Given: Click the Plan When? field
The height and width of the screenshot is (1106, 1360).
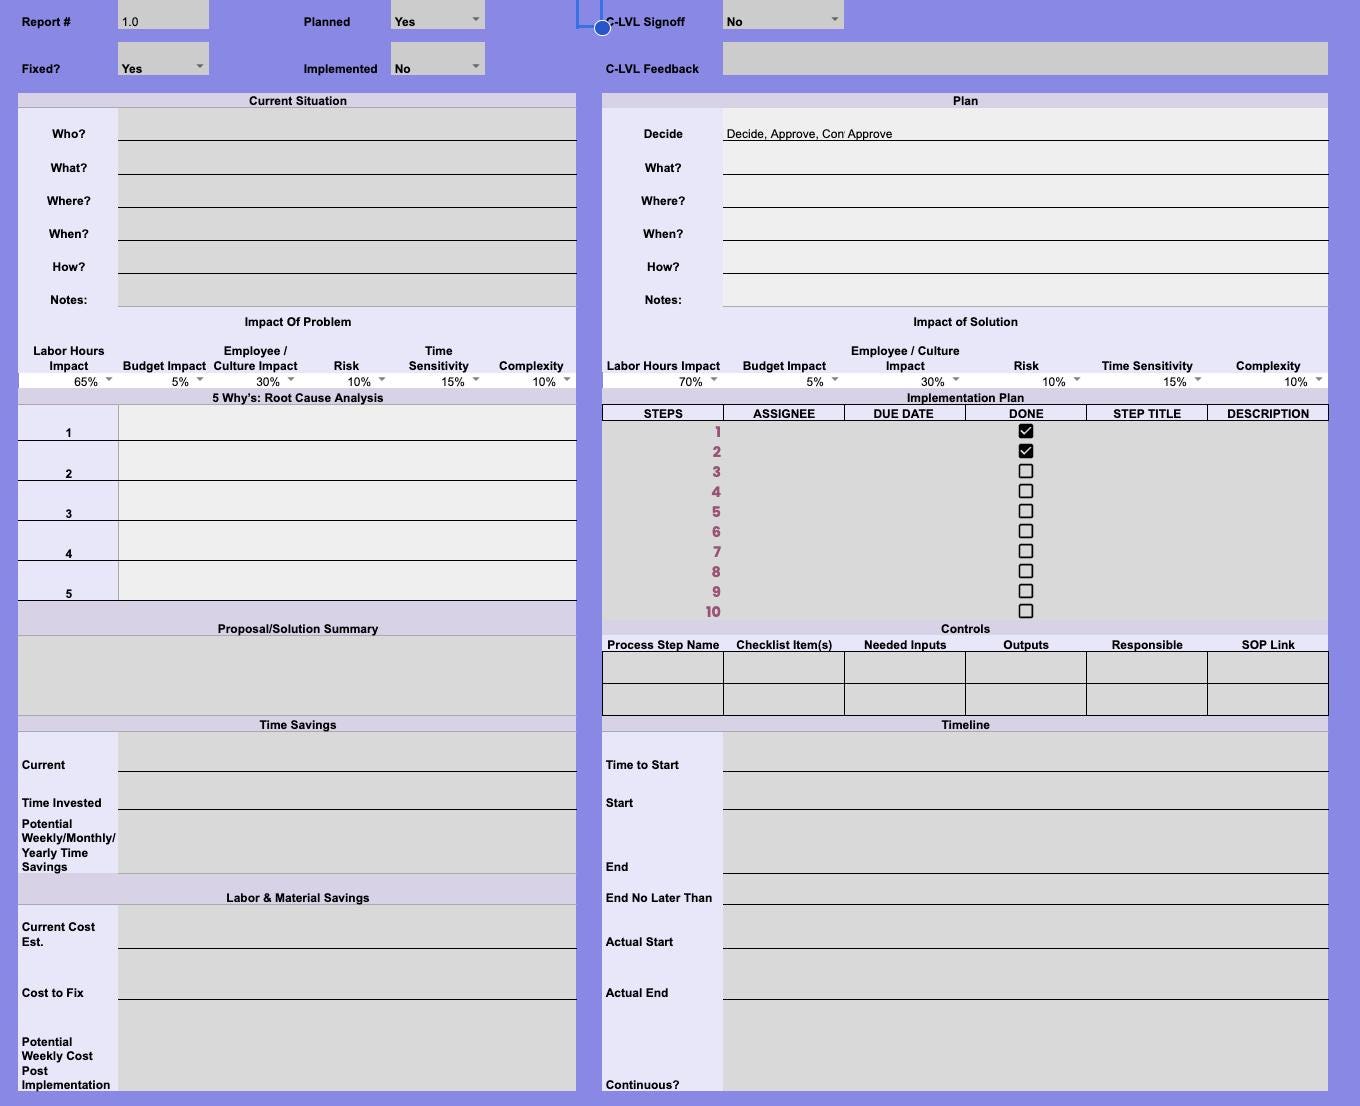Looking at the screenshot, I should (1025, 224).
